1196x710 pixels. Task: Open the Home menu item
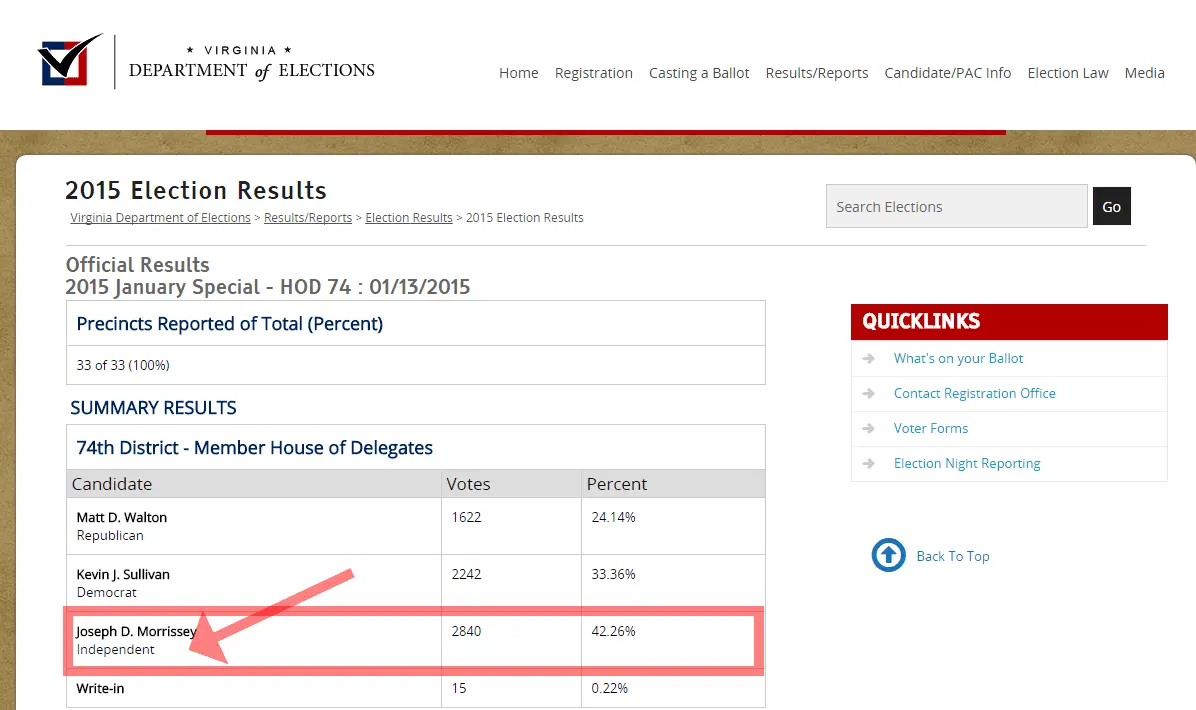pos(518,73)
